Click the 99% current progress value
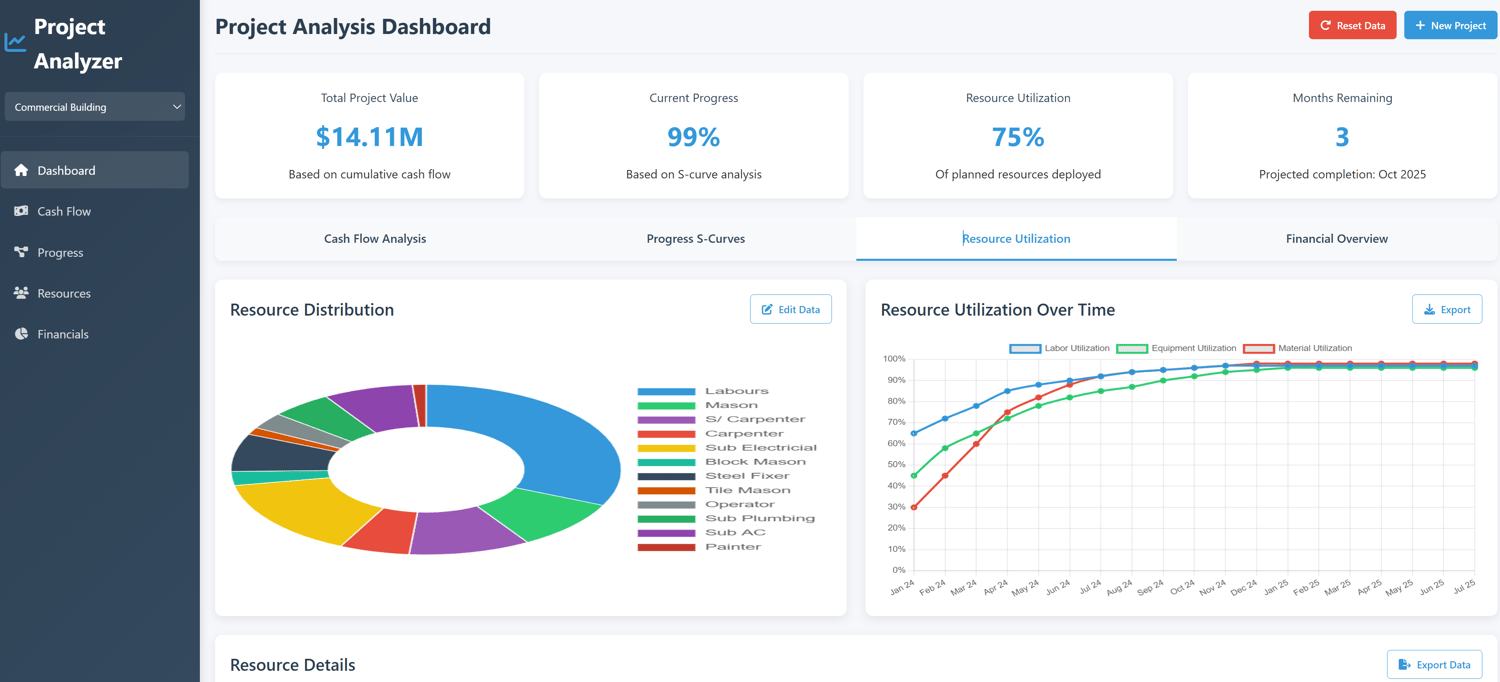Screen dimensions: 1500x682 pos(694,136)
